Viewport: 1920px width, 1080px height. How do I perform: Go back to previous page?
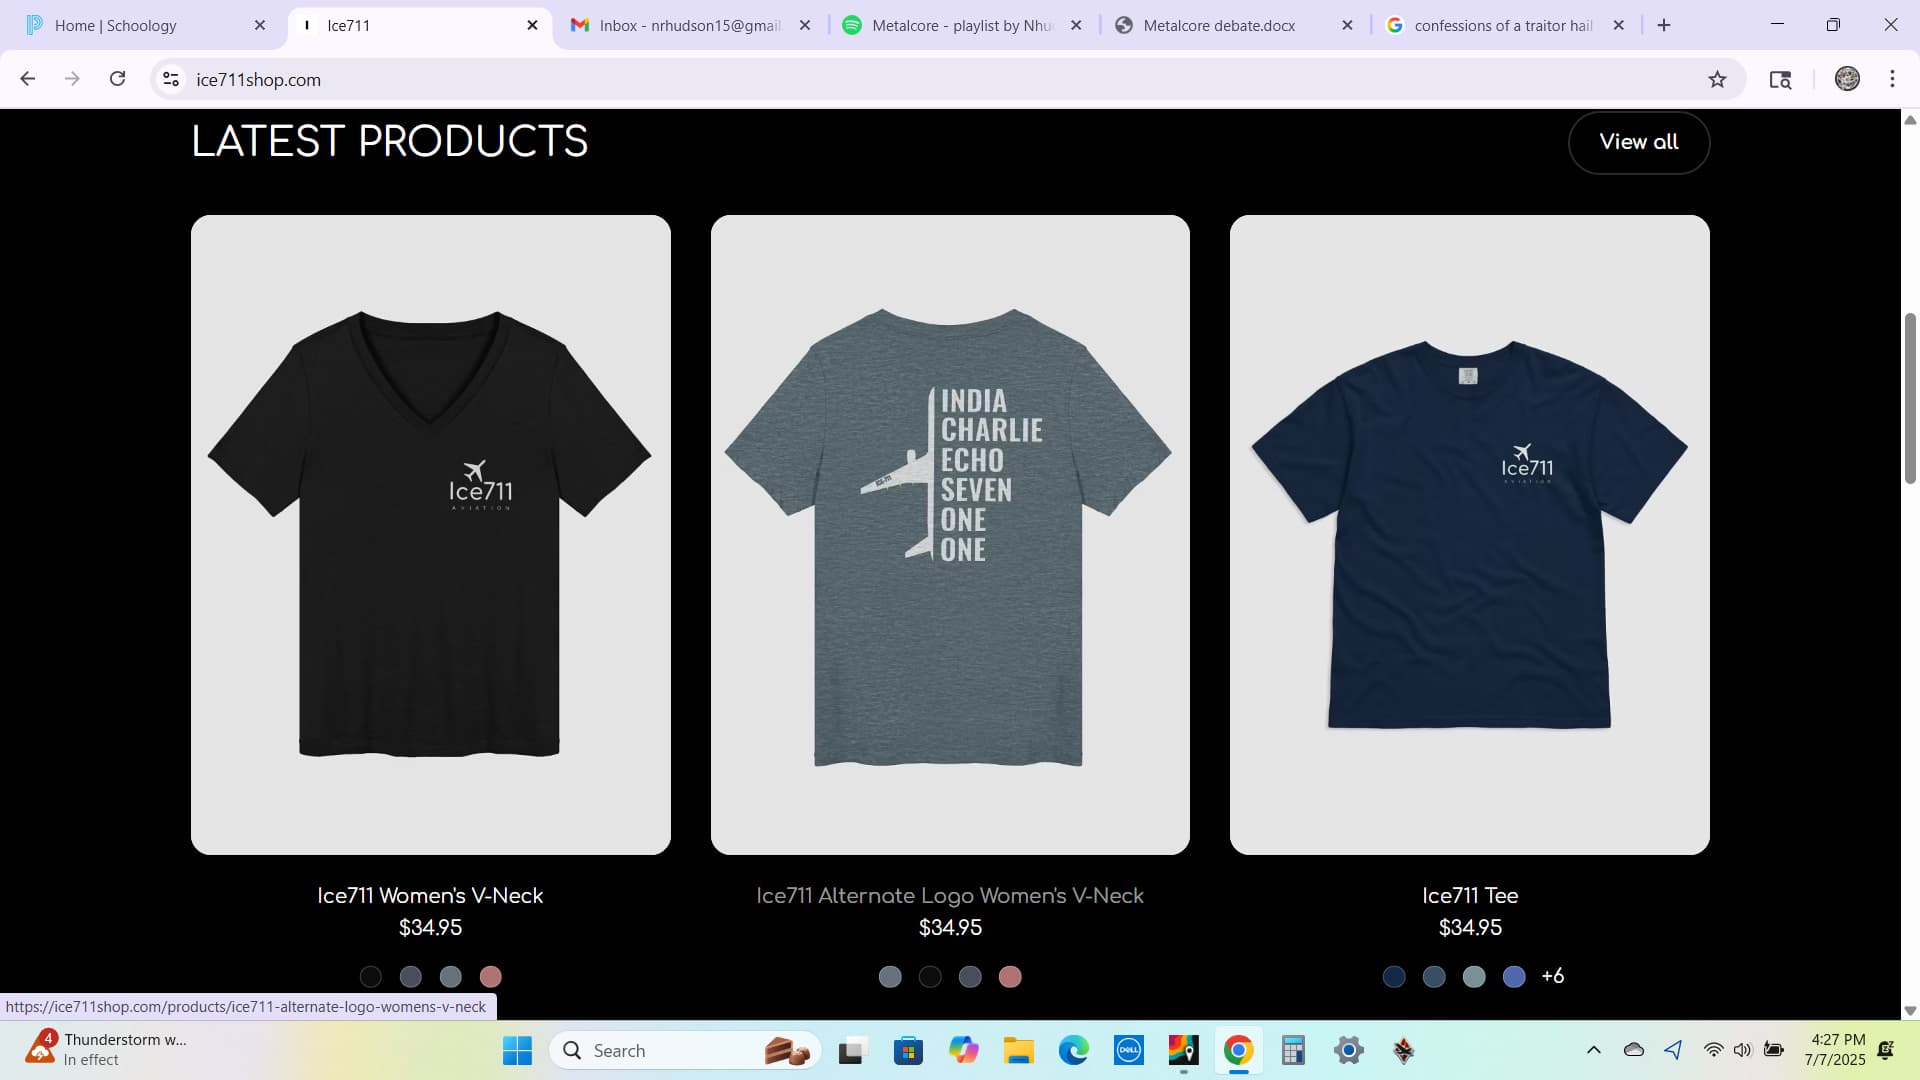(28, 79)
